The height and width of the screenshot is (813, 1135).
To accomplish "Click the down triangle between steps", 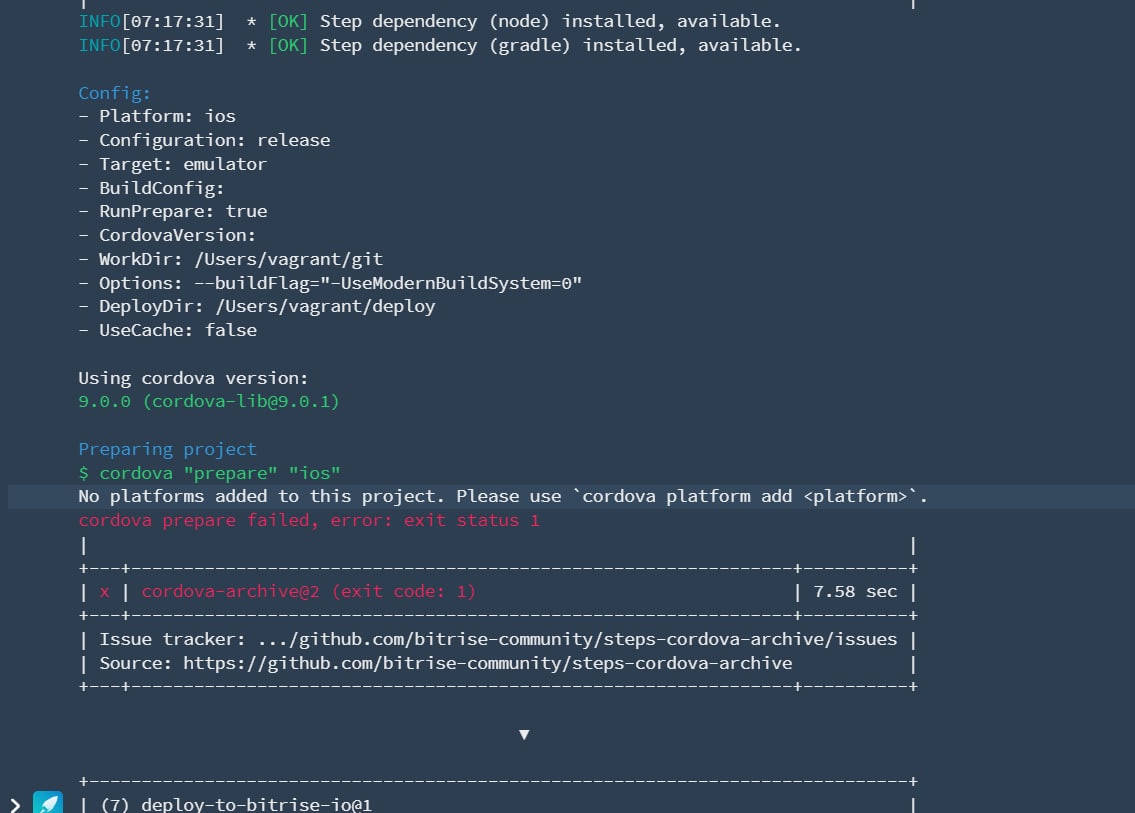I will point(523,735).
